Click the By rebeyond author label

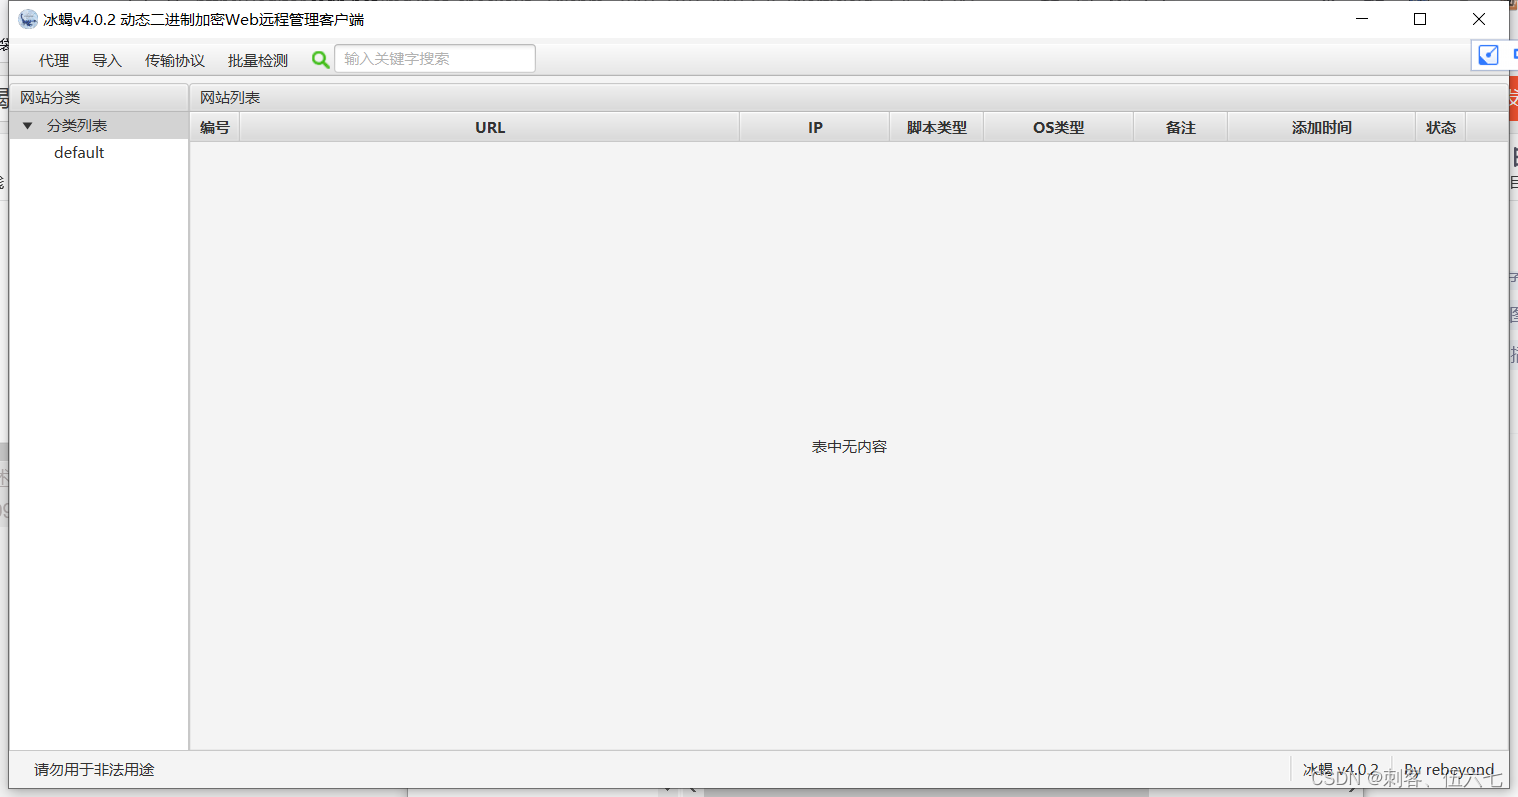[1449, 769]
